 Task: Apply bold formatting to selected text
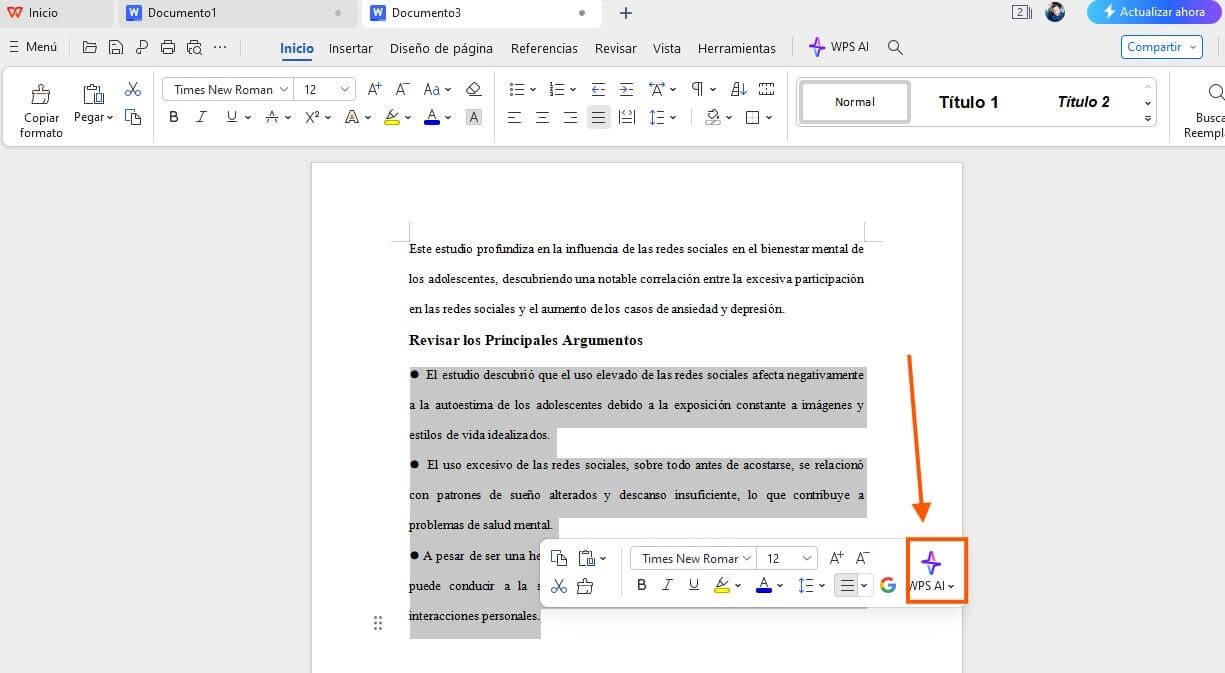pyautogui.click(x=173, y=116)
